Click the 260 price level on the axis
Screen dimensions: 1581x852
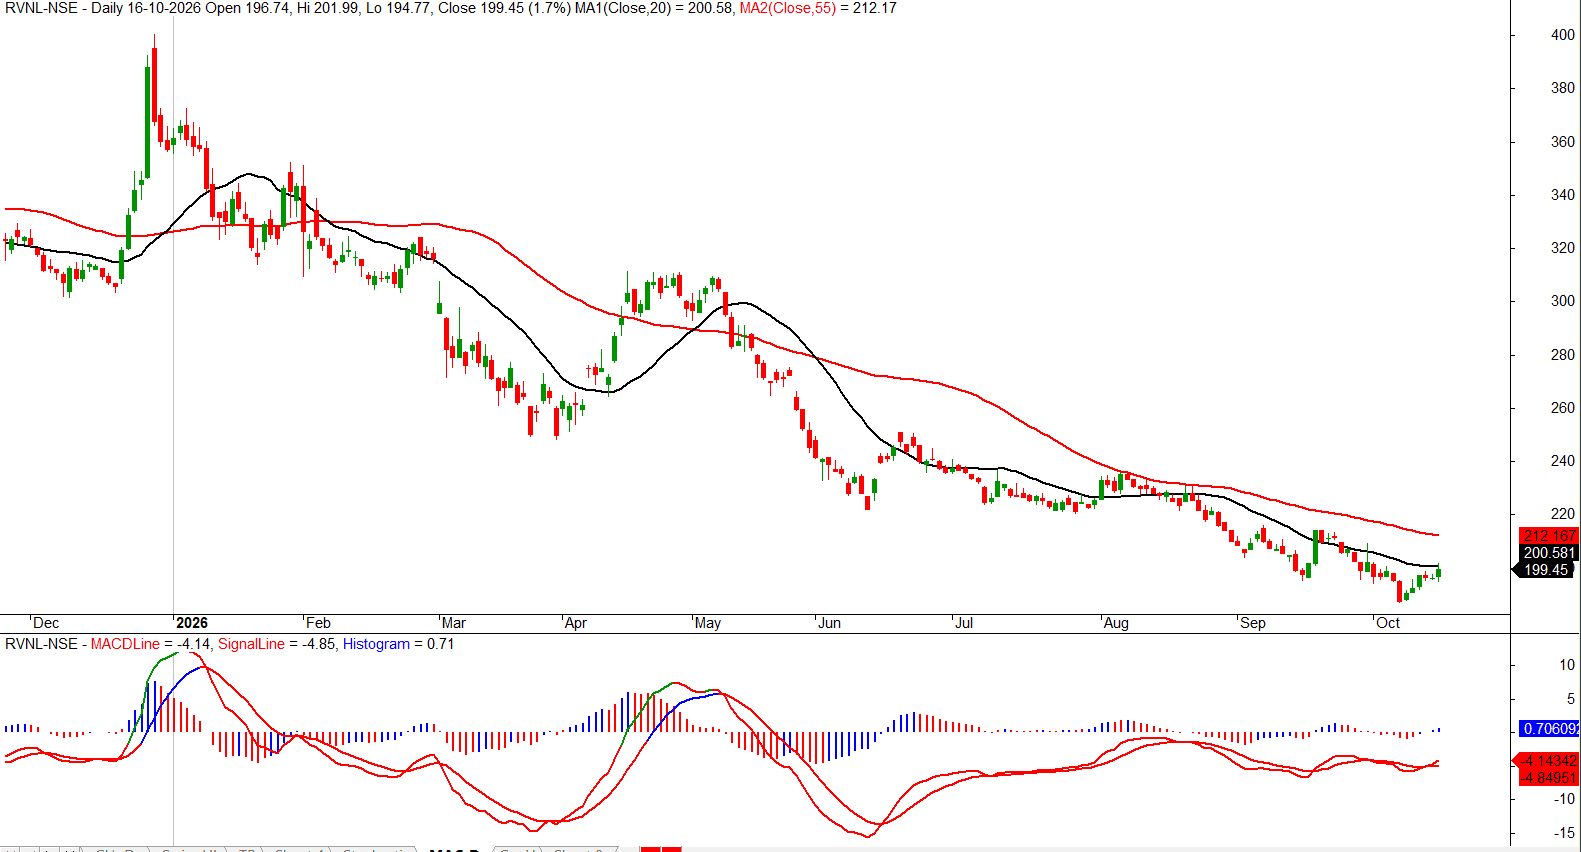(x=1563, y=408)
